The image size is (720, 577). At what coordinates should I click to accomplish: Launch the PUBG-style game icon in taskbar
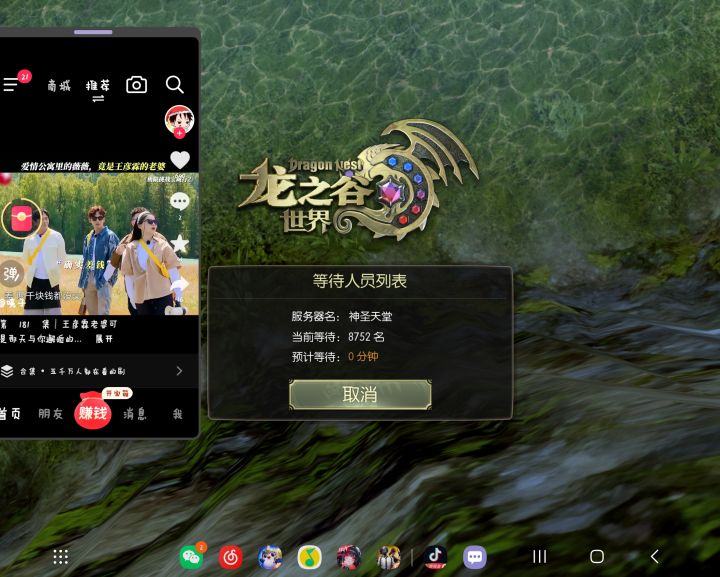(388, 557)
